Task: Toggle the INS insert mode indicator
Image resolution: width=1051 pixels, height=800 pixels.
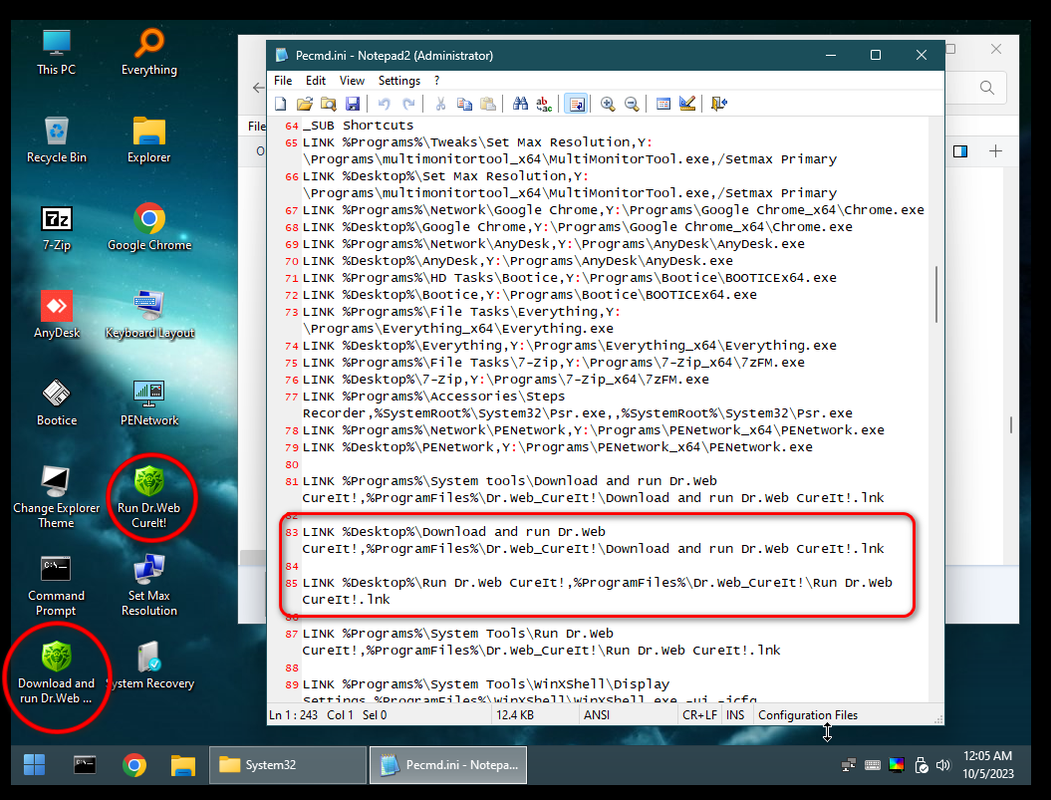Action: pyautogui.click(x=735, y=715)
